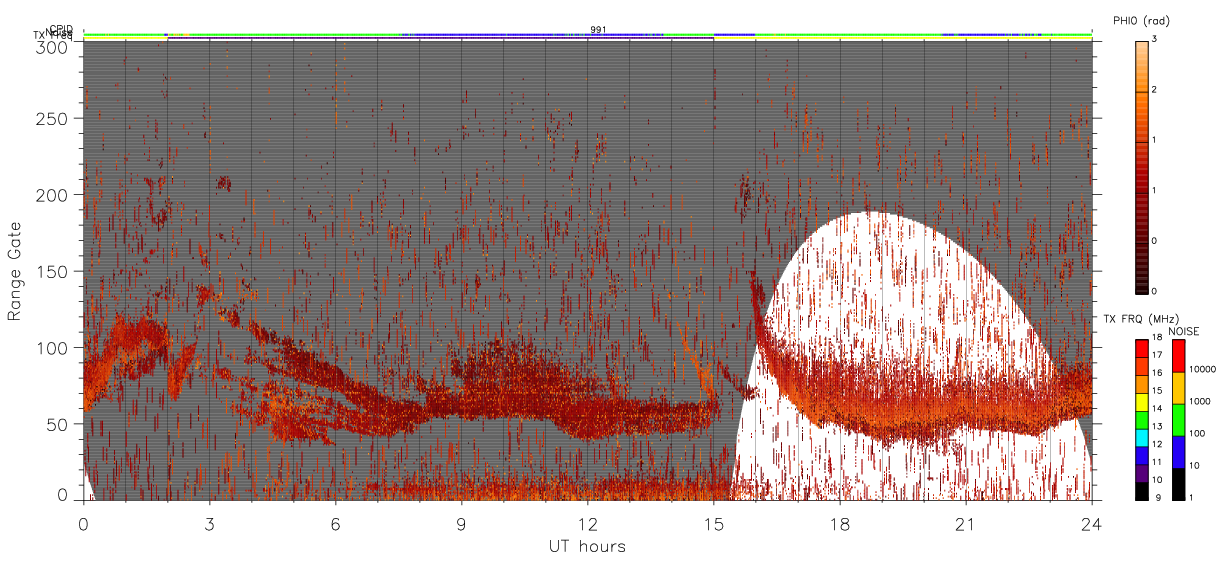1228x567 pixels.
Task: Click the '10000' label in NOISE legend
Action: [1203, 369]
